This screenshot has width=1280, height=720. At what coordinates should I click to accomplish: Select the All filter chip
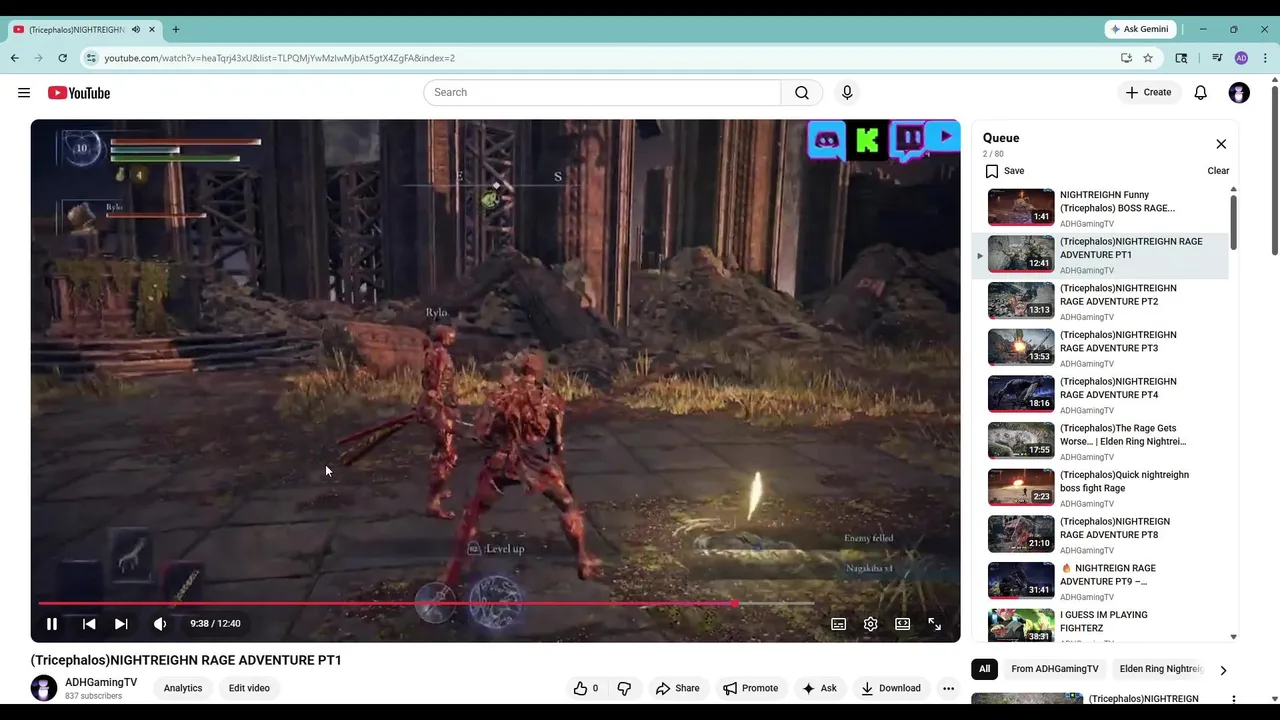(984, 669)
